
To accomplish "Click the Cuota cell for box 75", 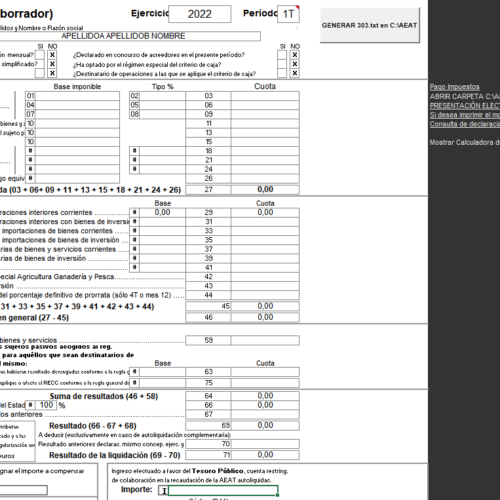I will tap(265, 383).
